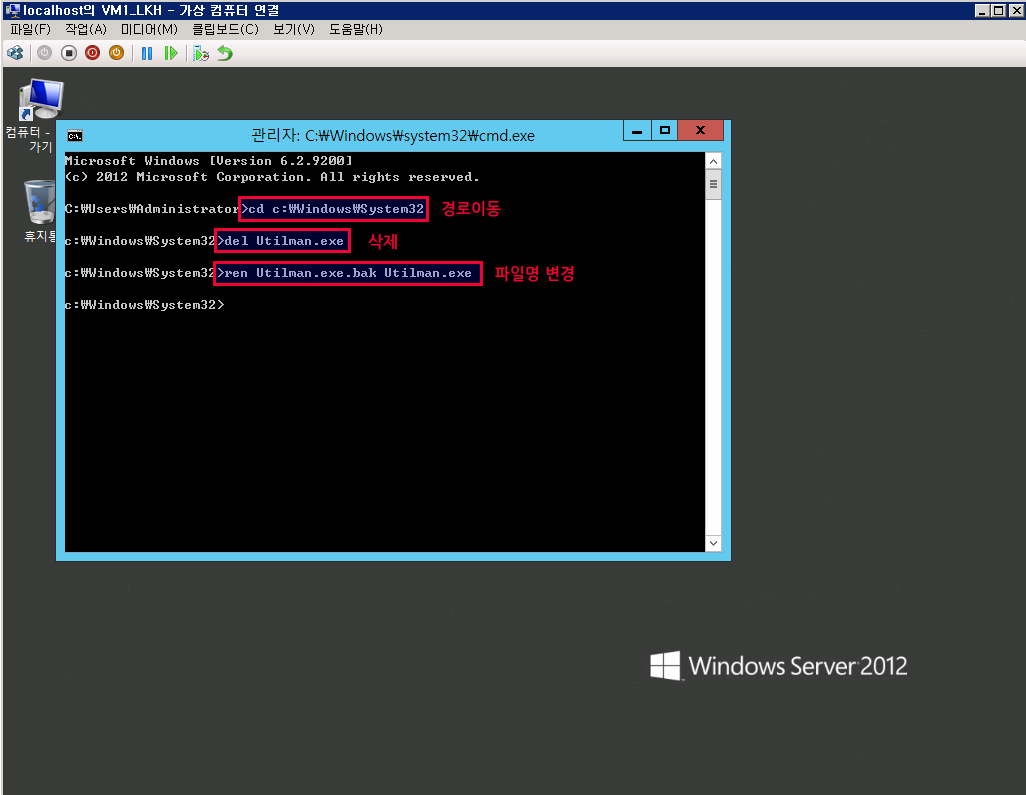
Task: Revert the VM with the green undo arrow
Action: coord(225,53)
